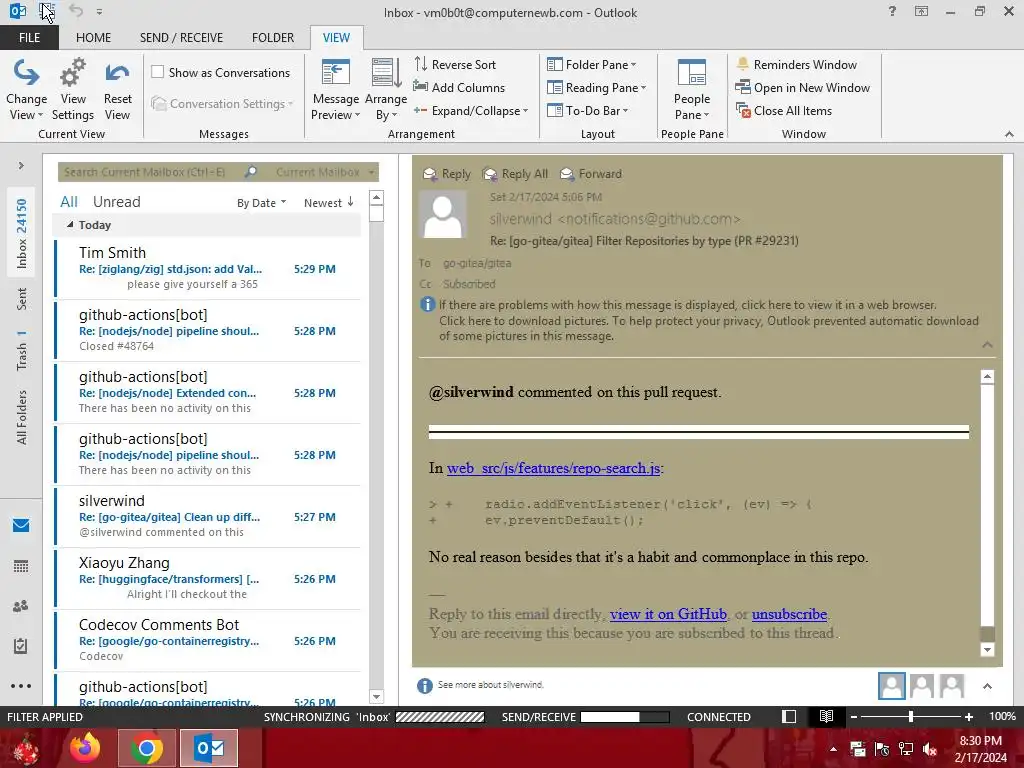This screenshot has height=768, width=1024.
Task: Follow the view it on GitHub link
Action: [668, 614]
